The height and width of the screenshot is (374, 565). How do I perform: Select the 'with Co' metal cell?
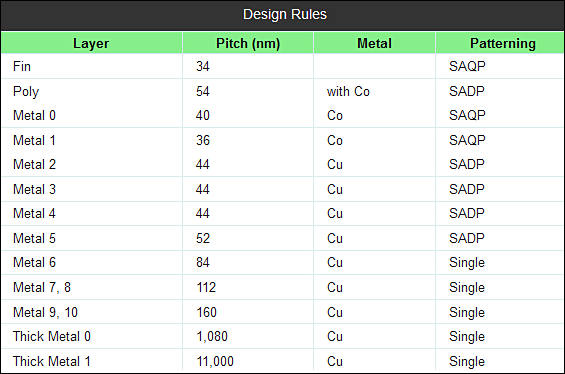point(348,92)
